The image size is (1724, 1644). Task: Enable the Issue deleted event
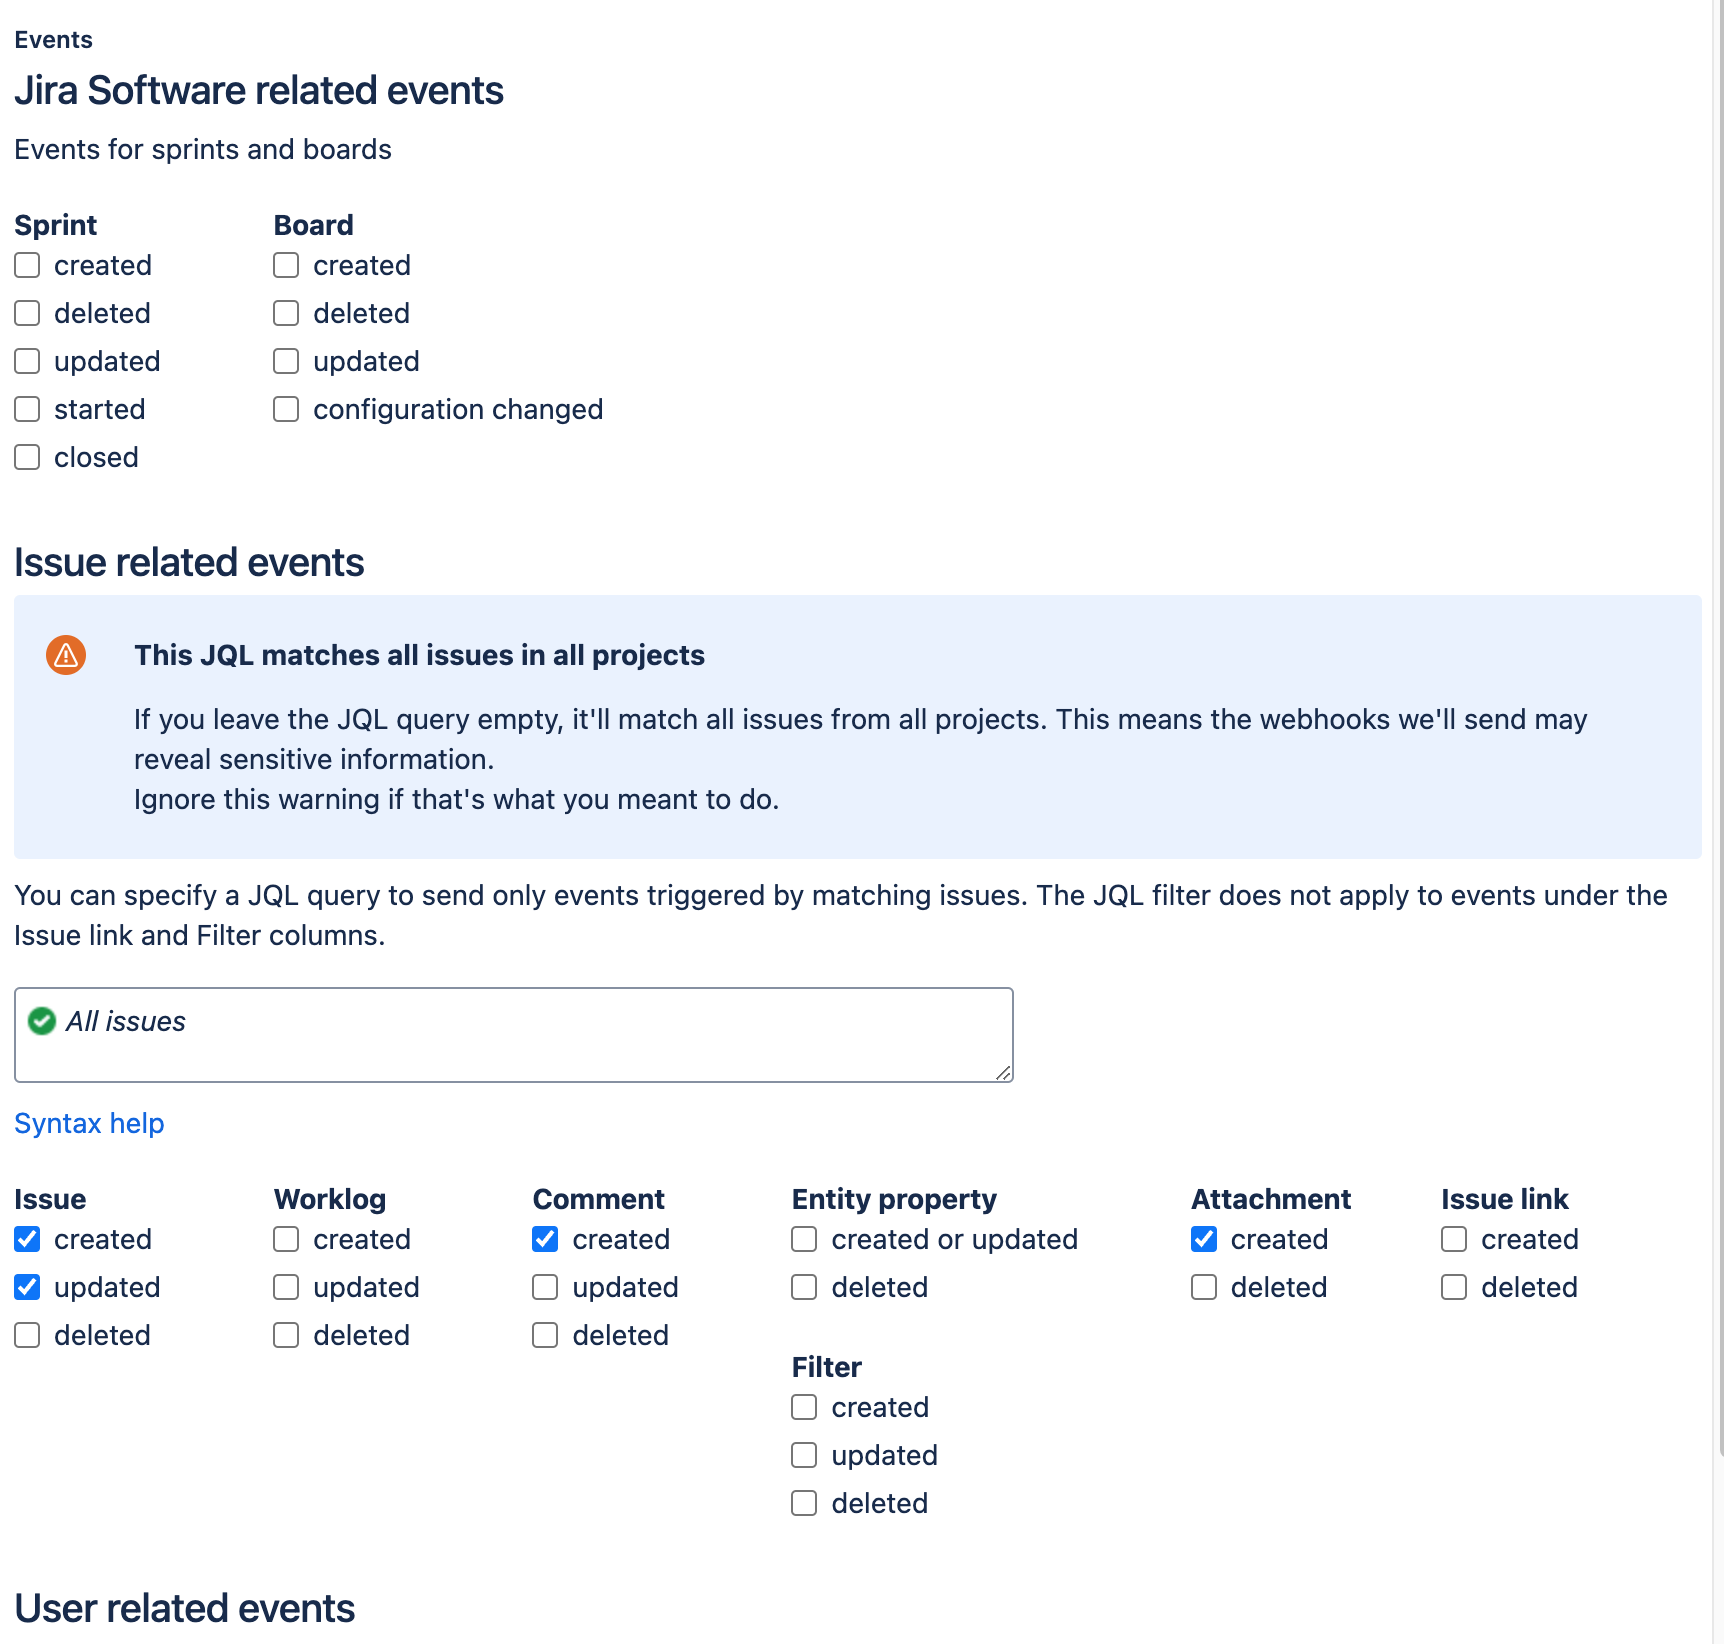pyautogui.click(x=27, y=1335)
